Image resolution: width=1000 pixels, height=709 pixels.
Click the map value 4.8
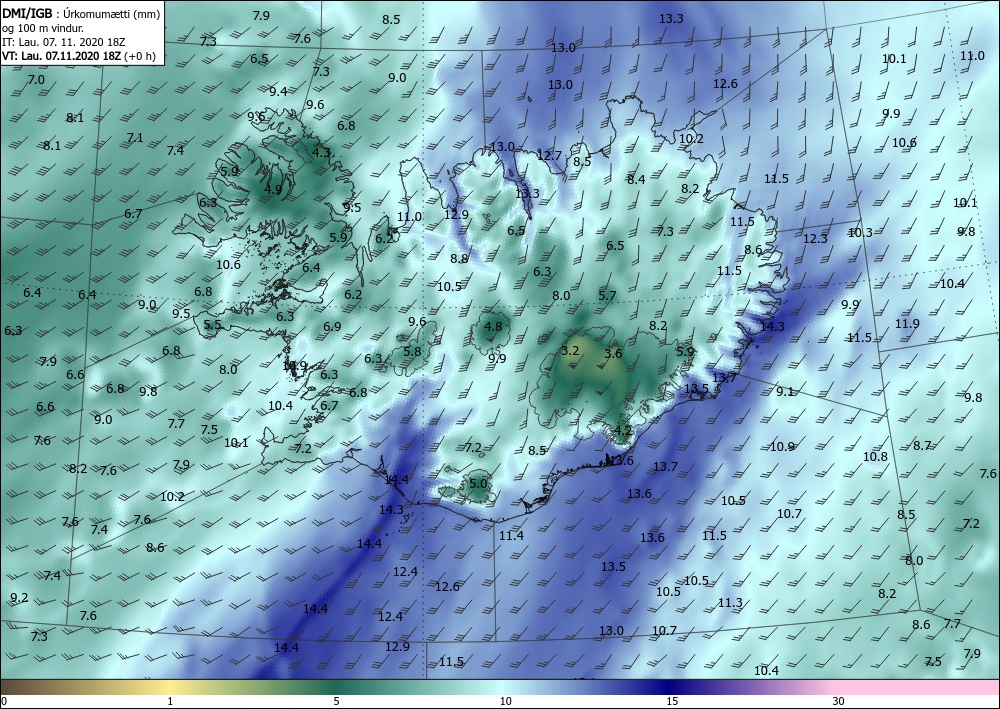(493, 326)
